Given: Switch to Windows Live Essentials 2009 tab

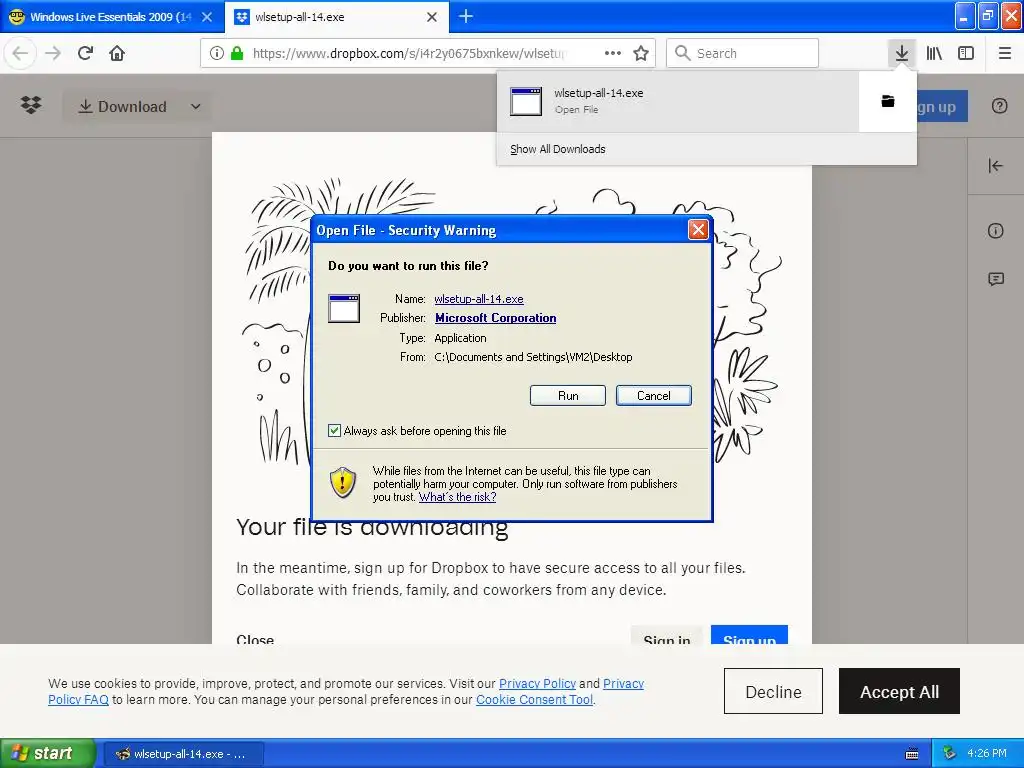Looking at the screenshot, I should click(x=112, y=17).
